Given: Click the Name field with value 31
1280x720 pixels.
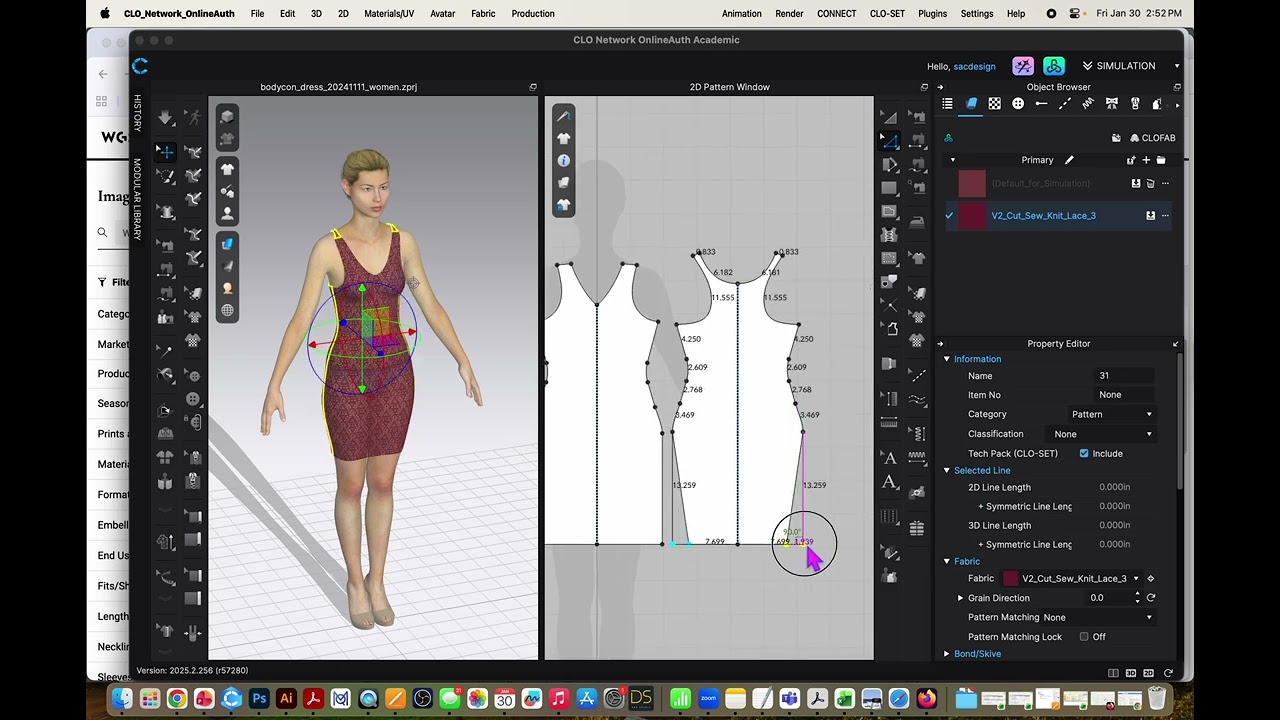Looking at the screenshot, I should [x=1125, y=376].
